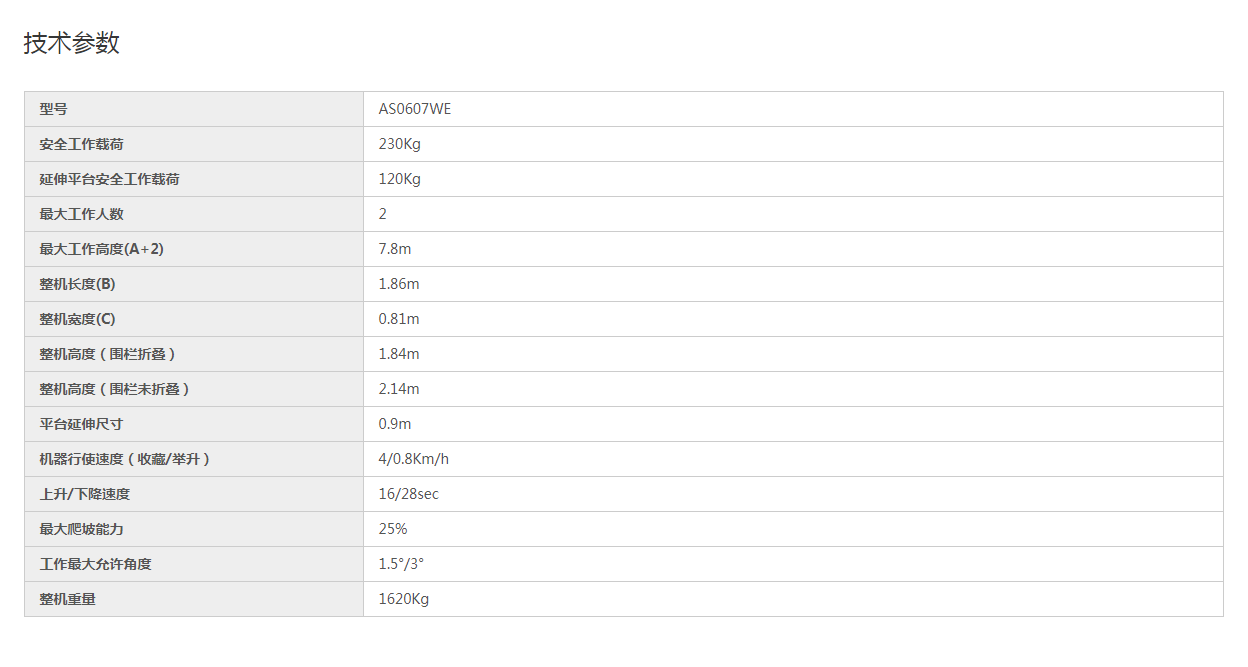
Task: Click the 技术参数 heading
Action: tap(72, 43)
